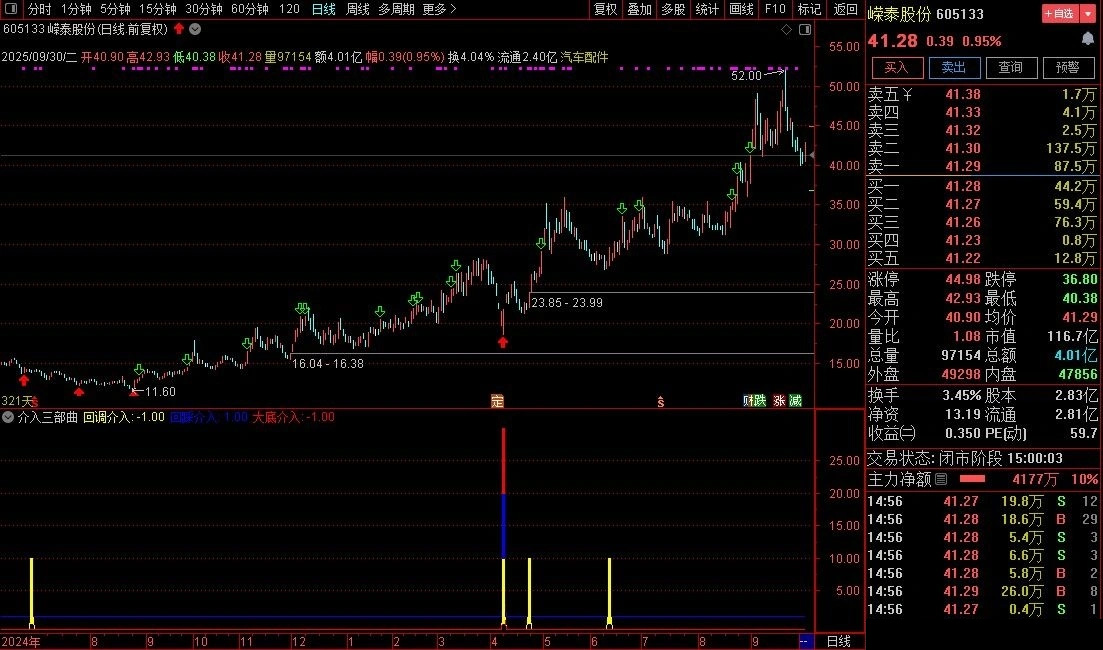1103x650 pixels.
Task: Click the 23.85 - 23.99 gap label
Action: [567, 302]
